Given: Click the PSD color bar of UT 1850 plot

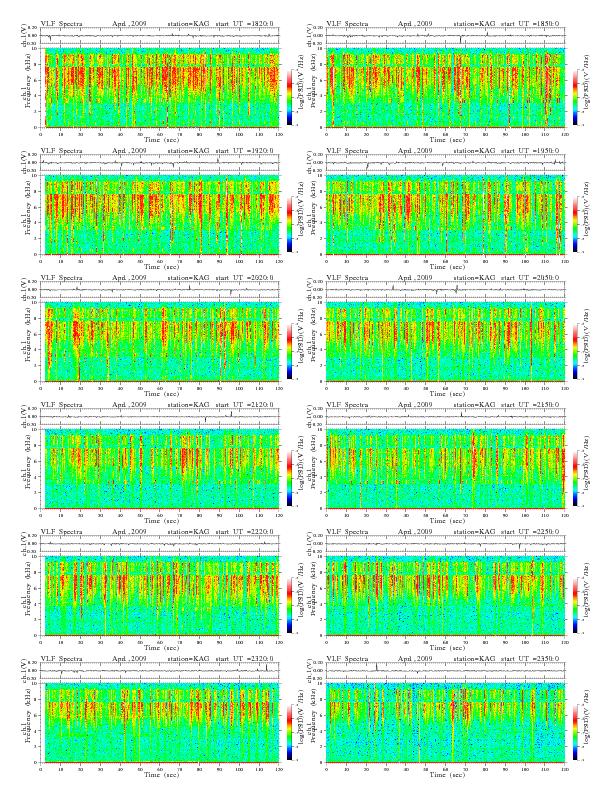Looking at the screenshot, I should (576, 97).
